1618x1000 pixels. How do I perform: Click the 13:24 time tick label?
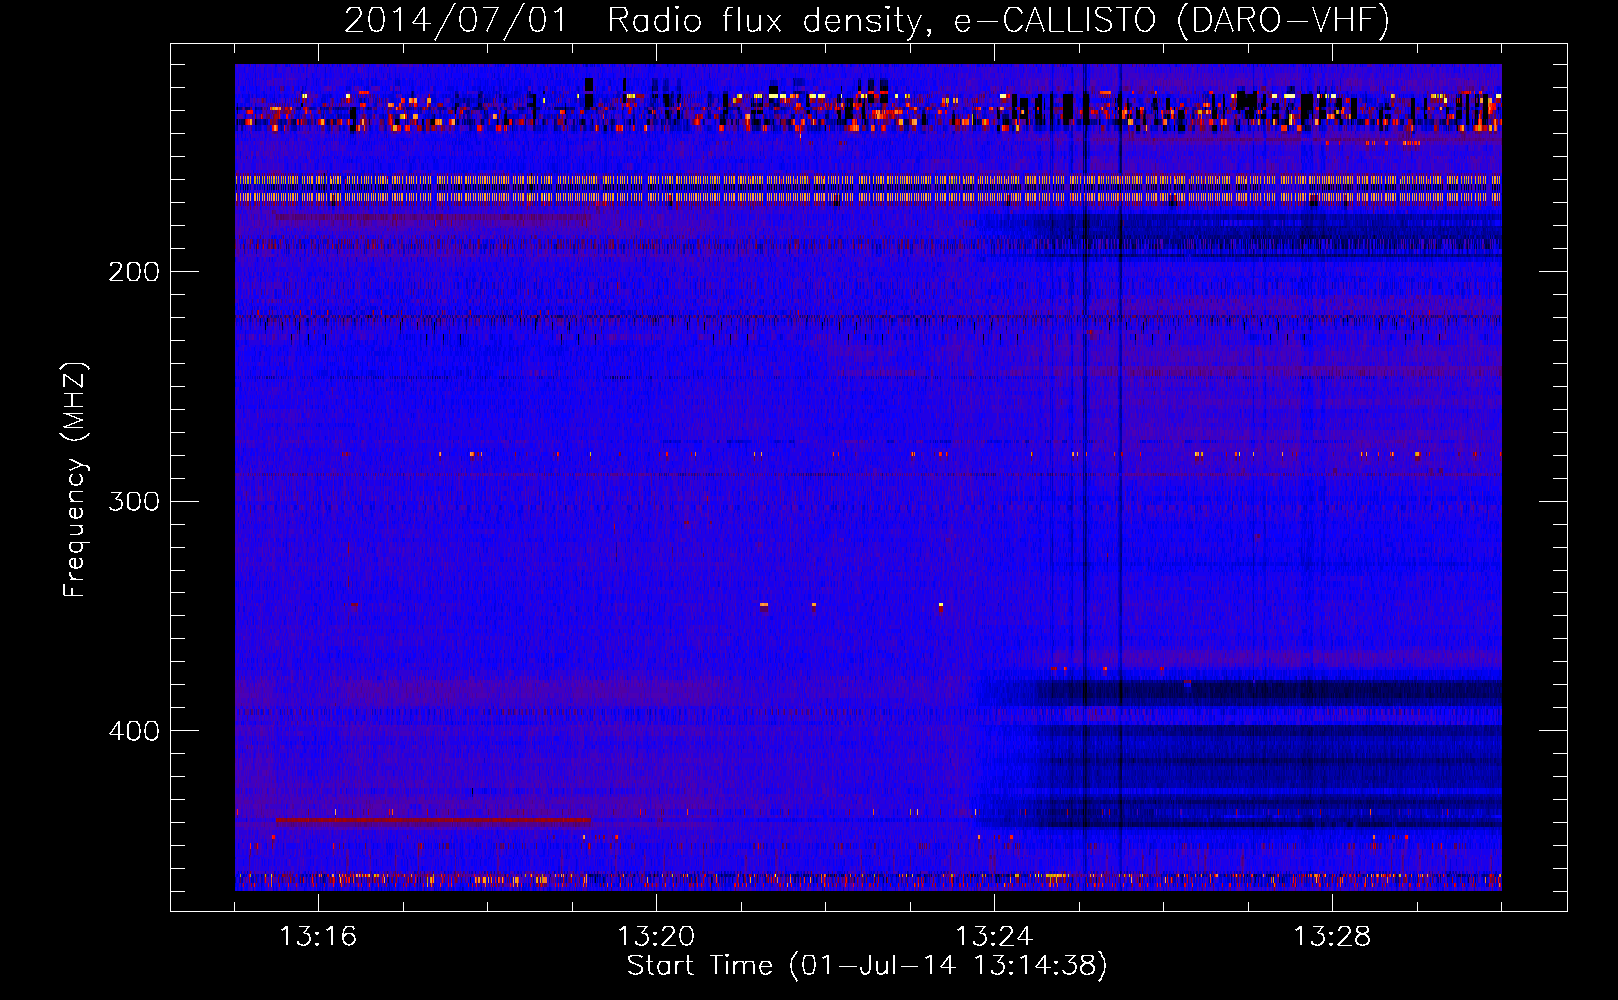click(994, 937)
